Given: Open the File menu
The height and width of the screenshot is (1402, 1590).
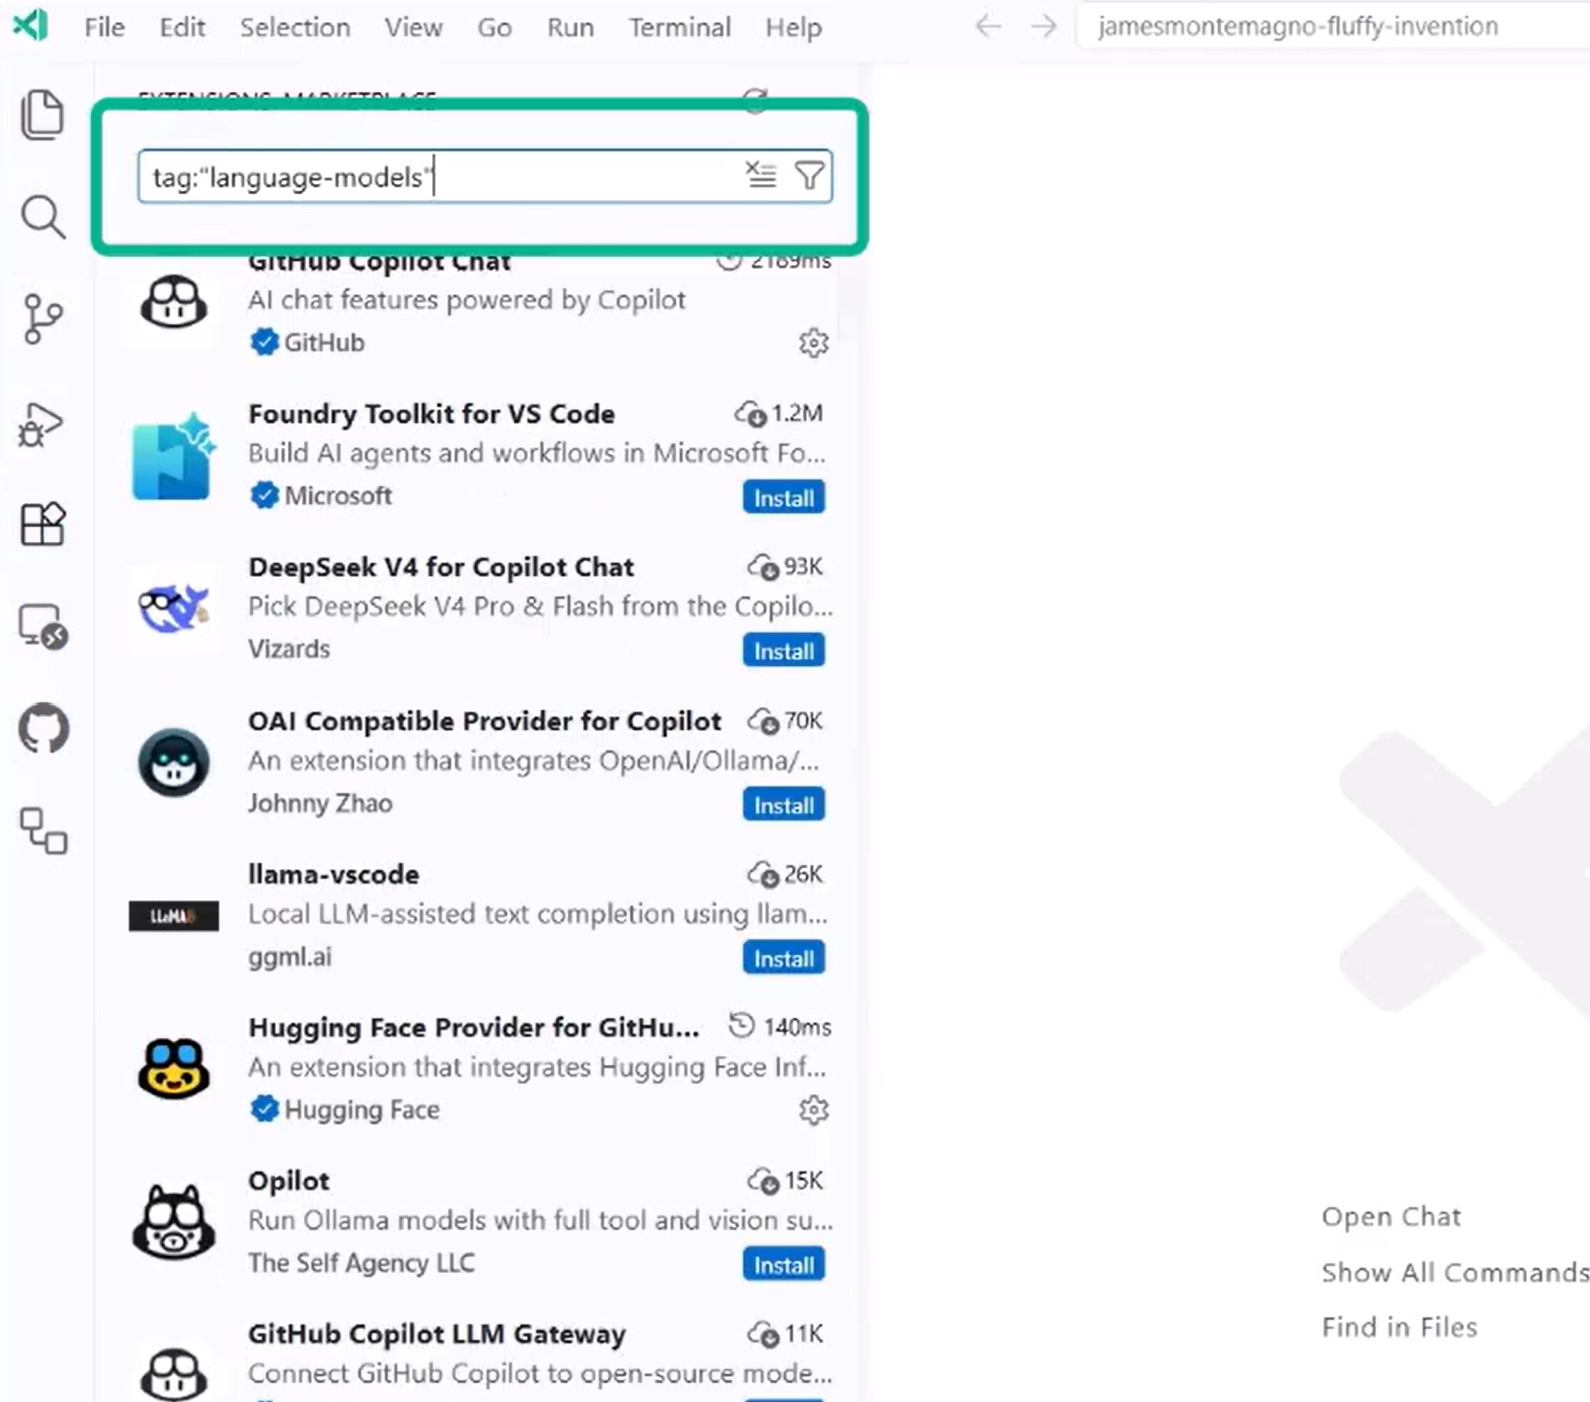Looking at the screenshot, I should [105, 27].
